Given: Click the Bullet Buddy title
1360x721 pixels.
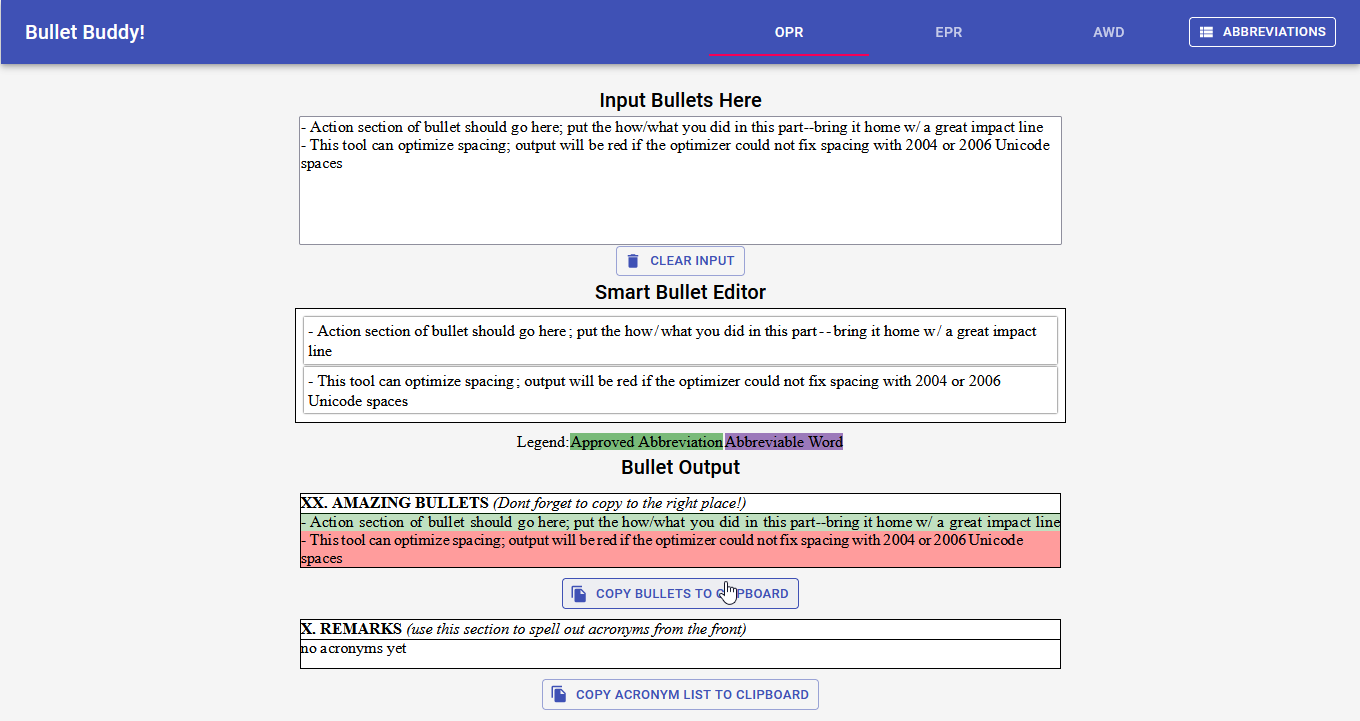Looking at the screenshot, I should coord(85,31).
